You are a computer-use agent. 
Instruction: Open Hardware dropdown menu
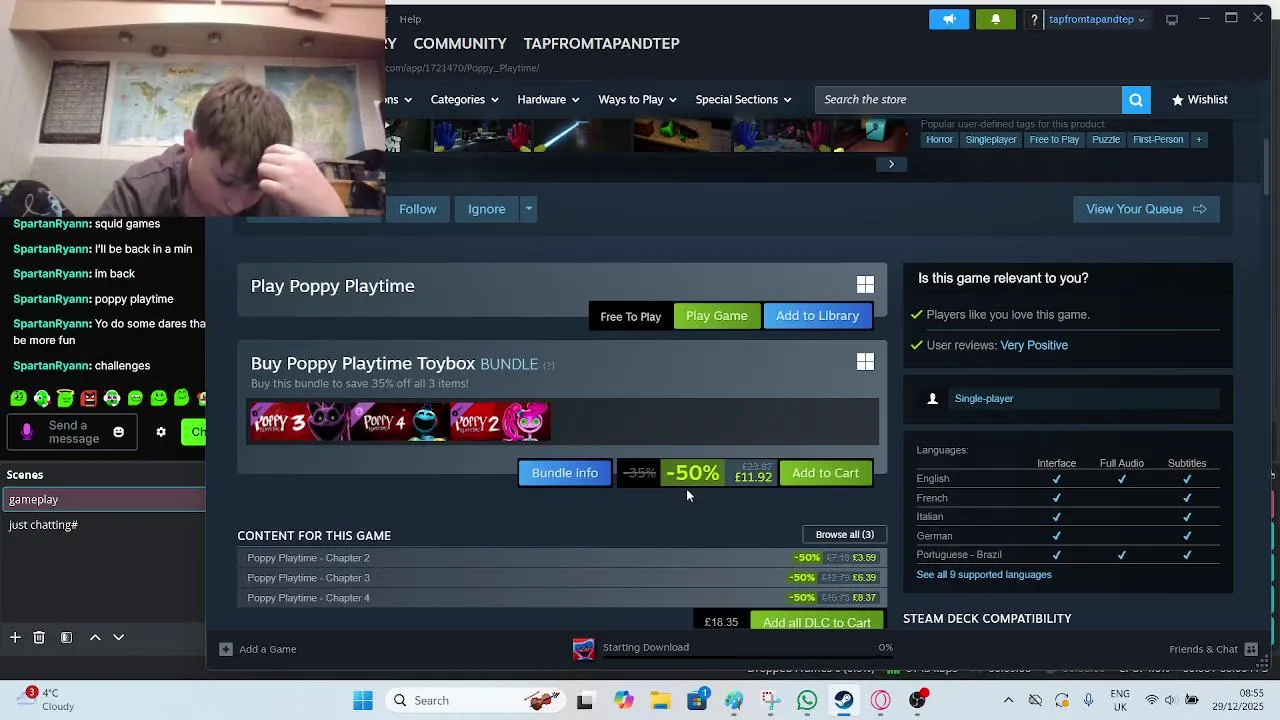point(548,100)
